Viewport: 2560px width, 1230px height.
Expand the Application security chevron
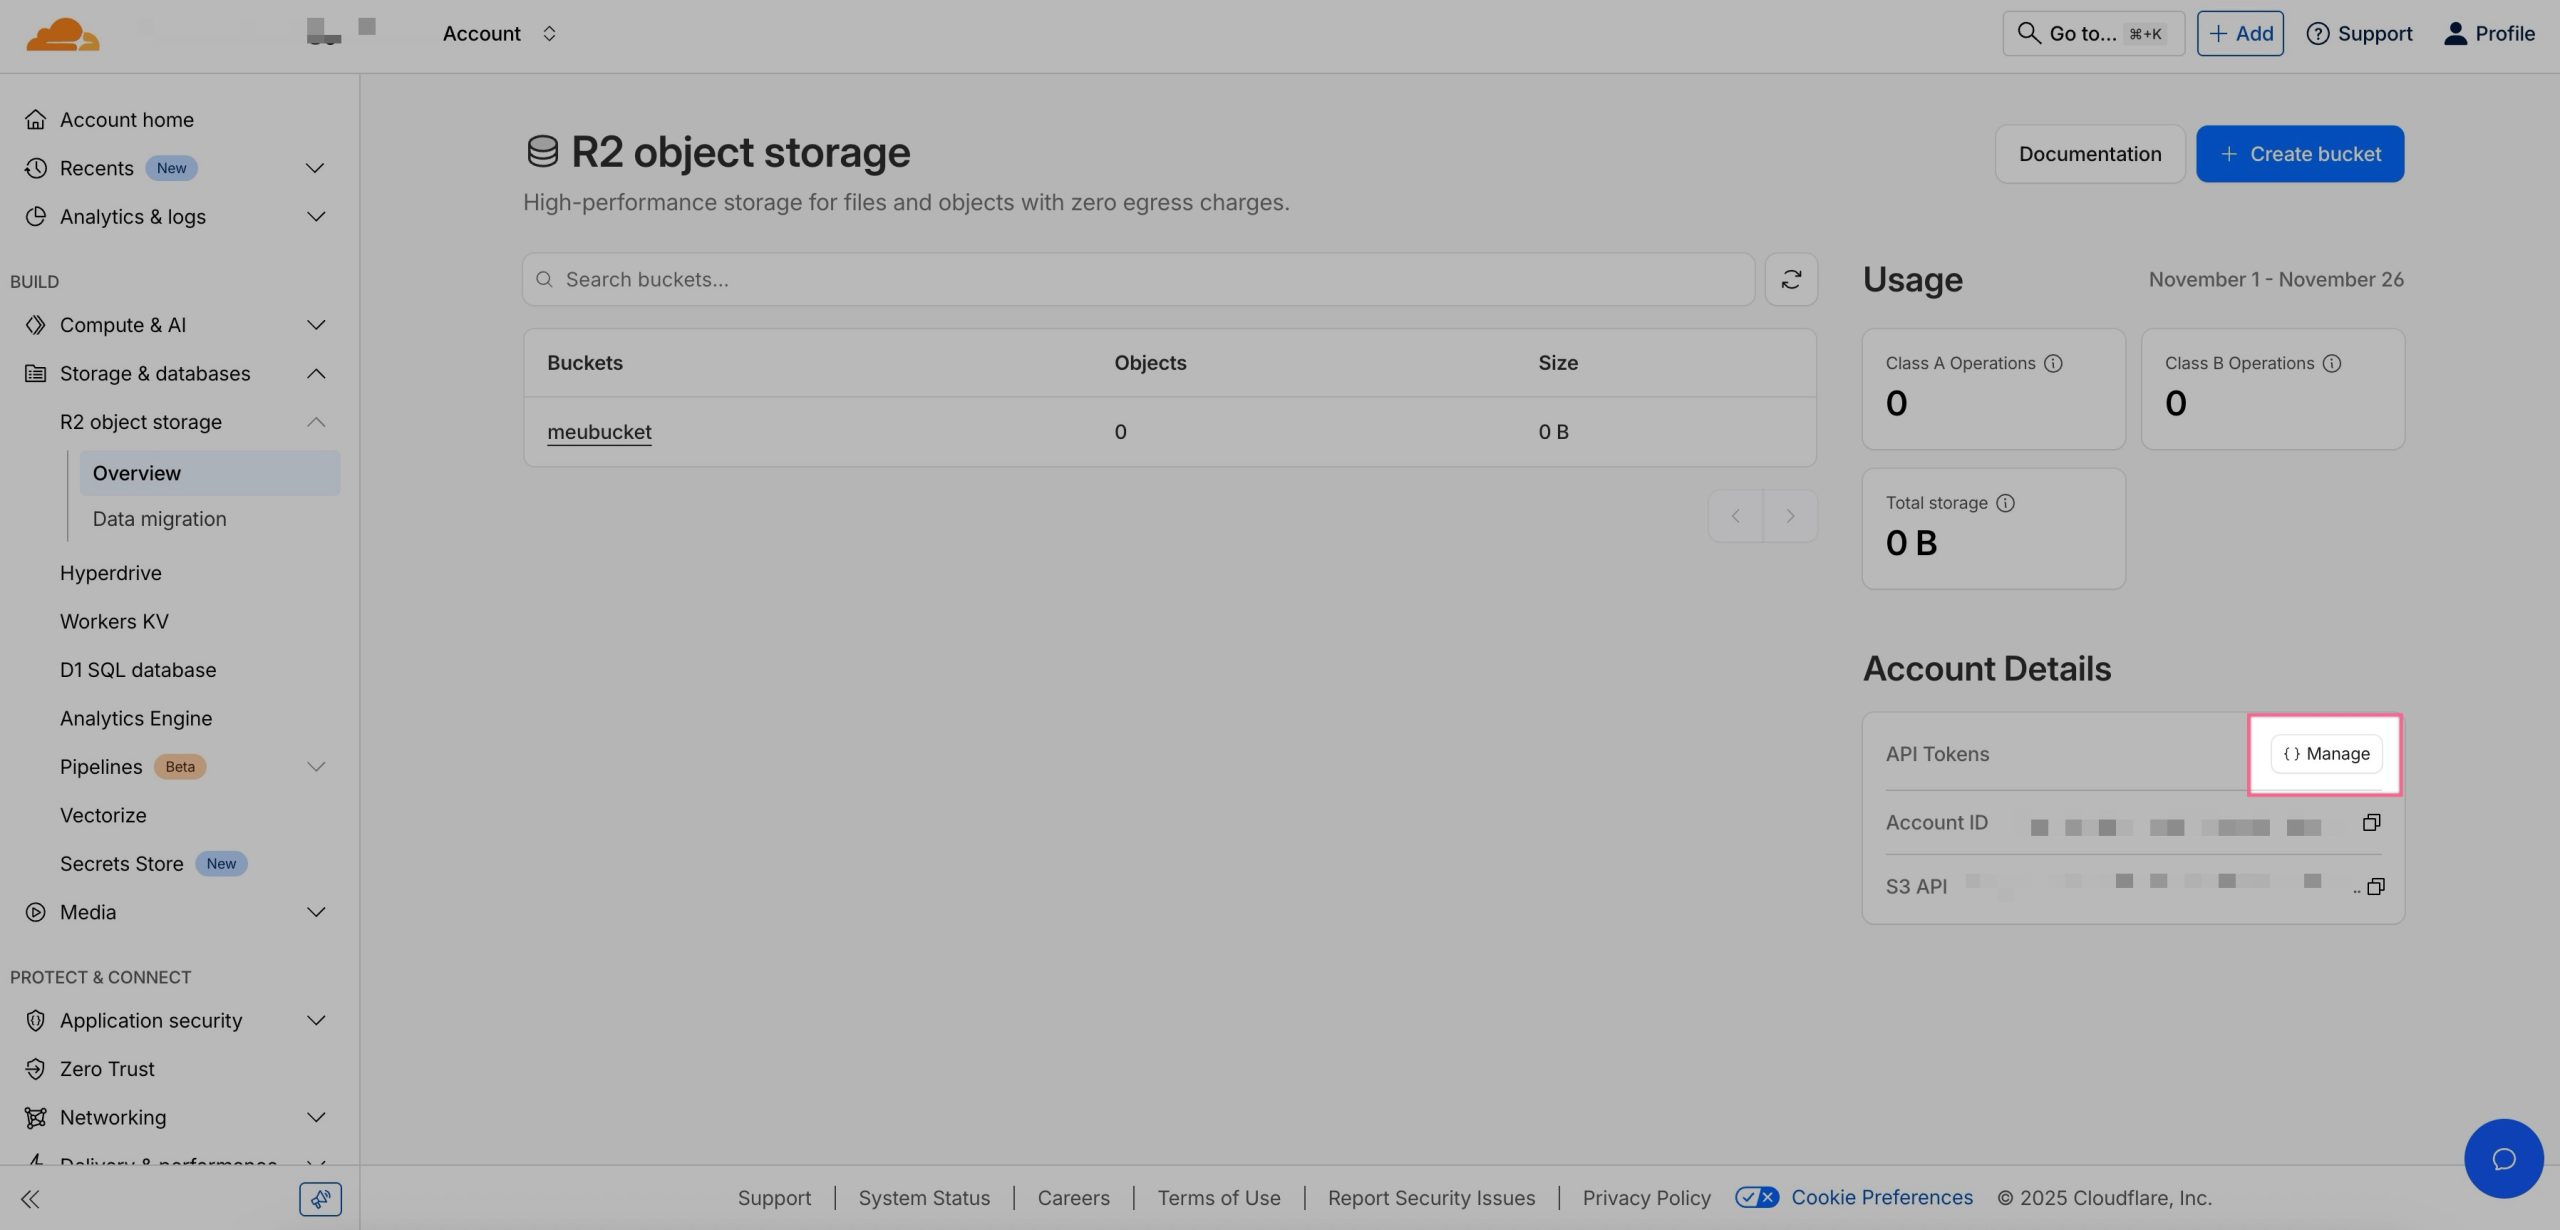pyautogui.click(x=315, y=1021)
